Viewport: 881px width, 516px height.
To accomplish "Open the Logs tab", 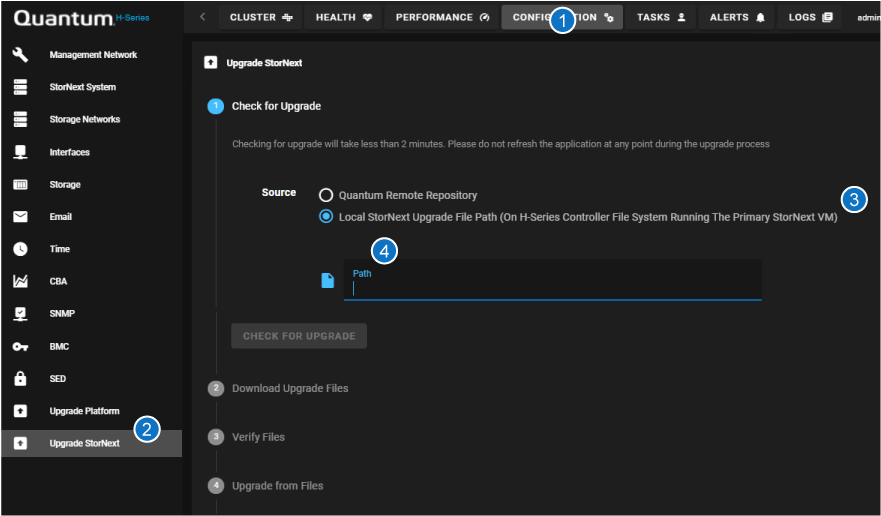I will click(x=810, y=17).
